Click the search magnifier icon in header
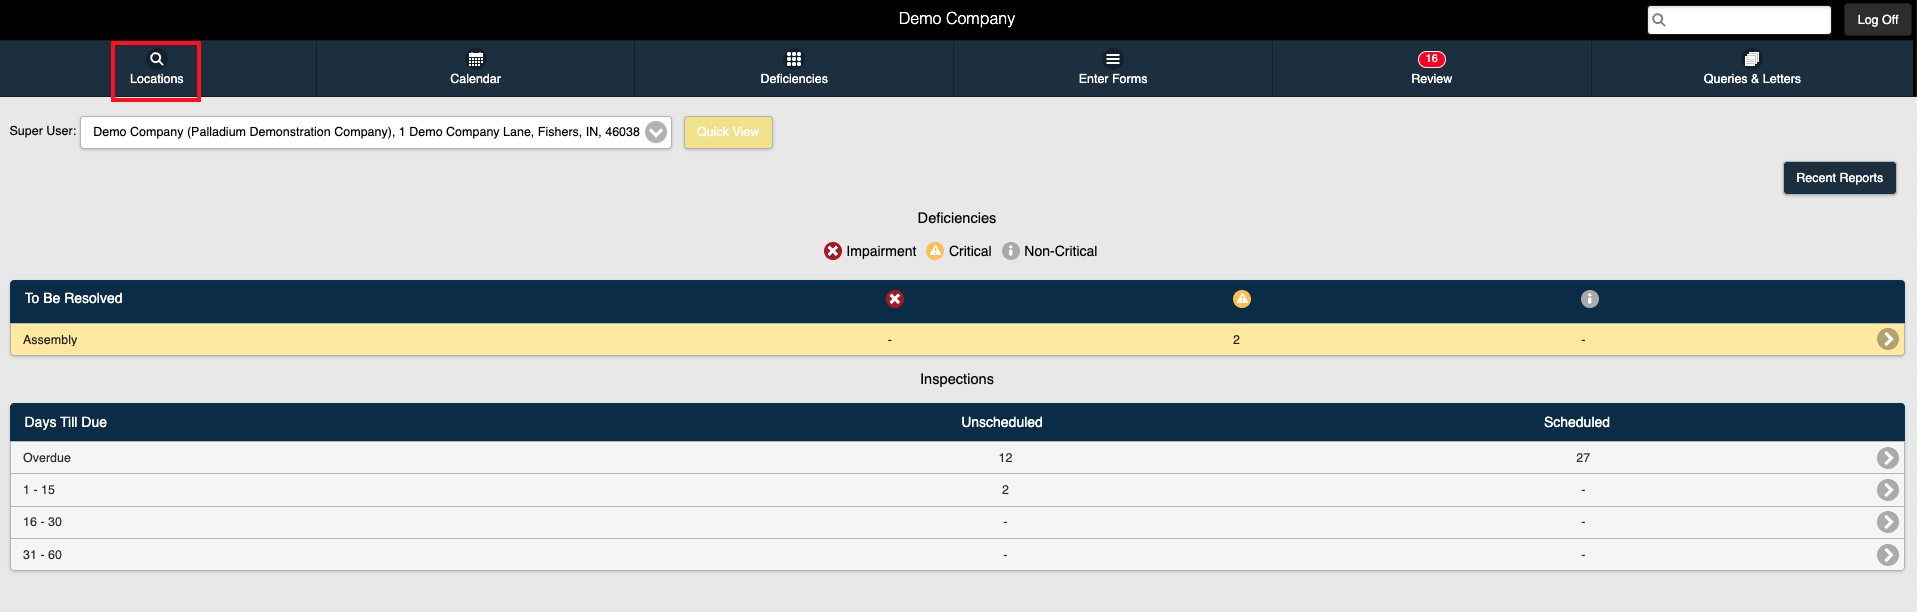The image size is (1917, 612). click(x=1659, y=20)
